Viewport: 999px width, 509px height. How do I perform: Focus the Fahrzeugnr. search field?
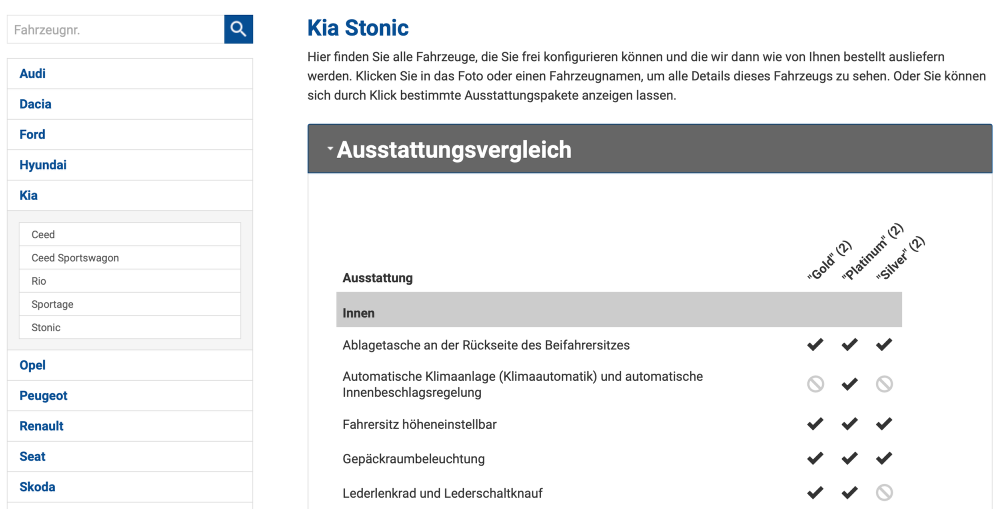[115, 30]
